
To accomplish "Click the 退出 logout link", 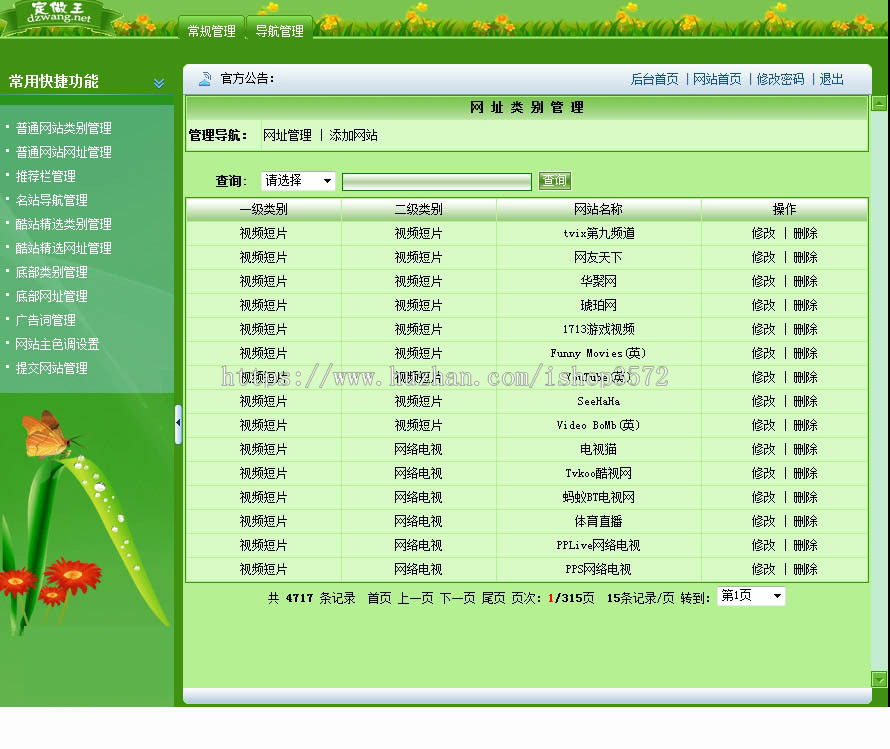I will [831, 78].
